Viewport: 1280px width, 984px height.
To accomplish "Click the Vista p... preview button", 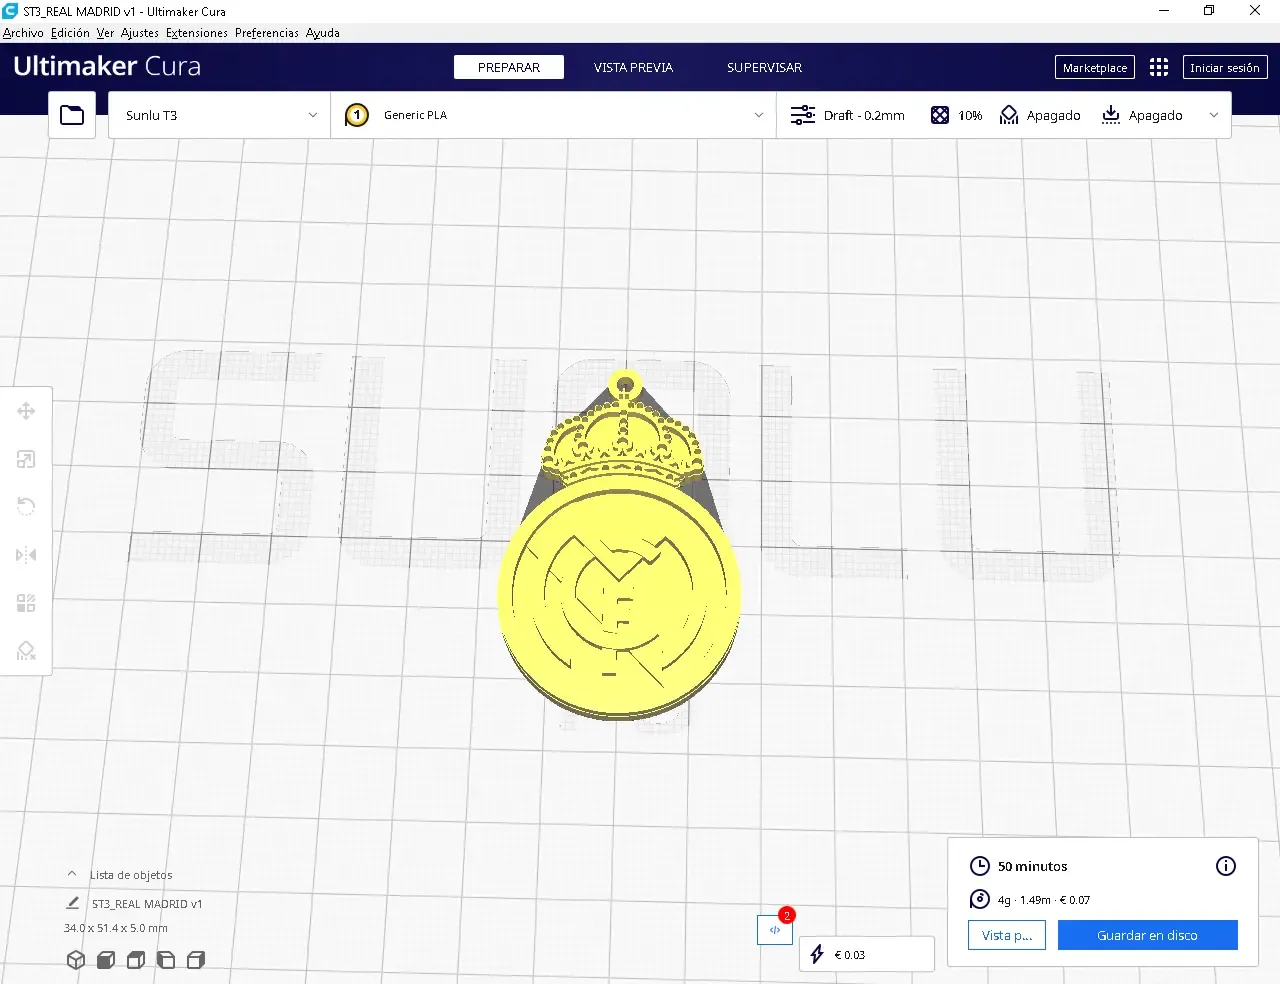I will [x=1007, y=935].
